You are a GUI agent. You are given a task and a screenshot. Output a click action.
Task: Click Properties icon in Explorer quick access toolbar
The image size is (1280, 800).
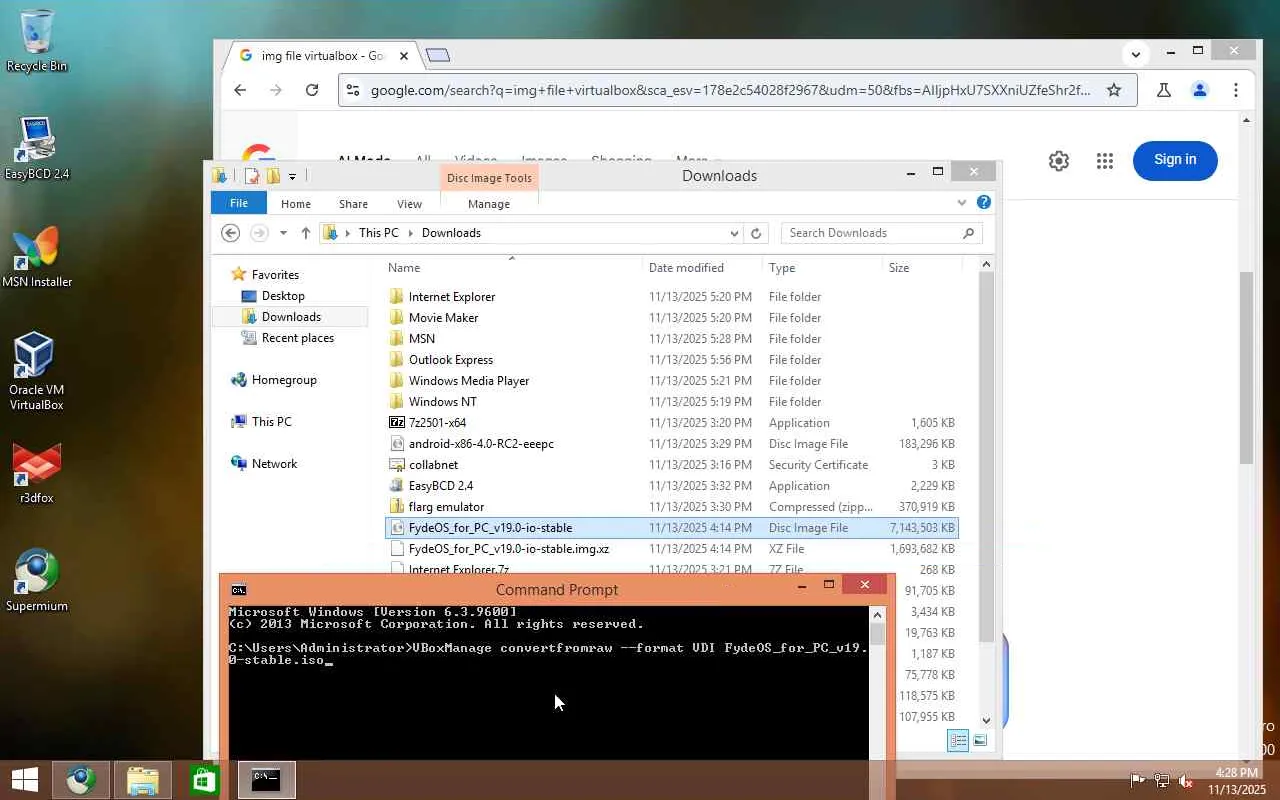pyautogui.click(x=252, y=176)
